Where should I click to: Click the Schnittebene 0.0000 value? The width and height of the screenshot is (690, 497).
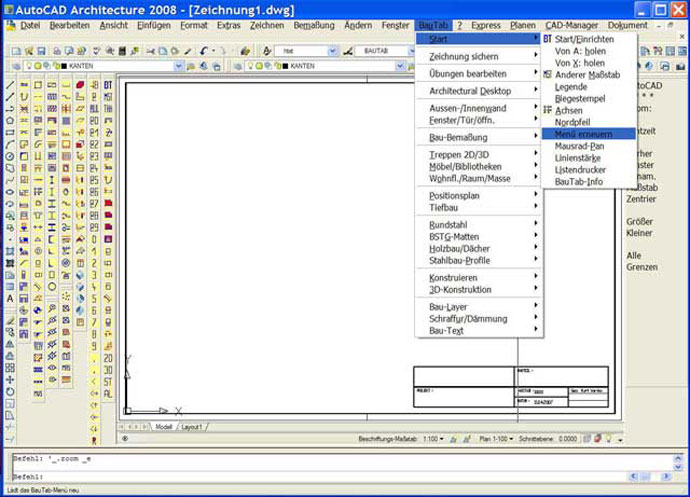(568, 439)
